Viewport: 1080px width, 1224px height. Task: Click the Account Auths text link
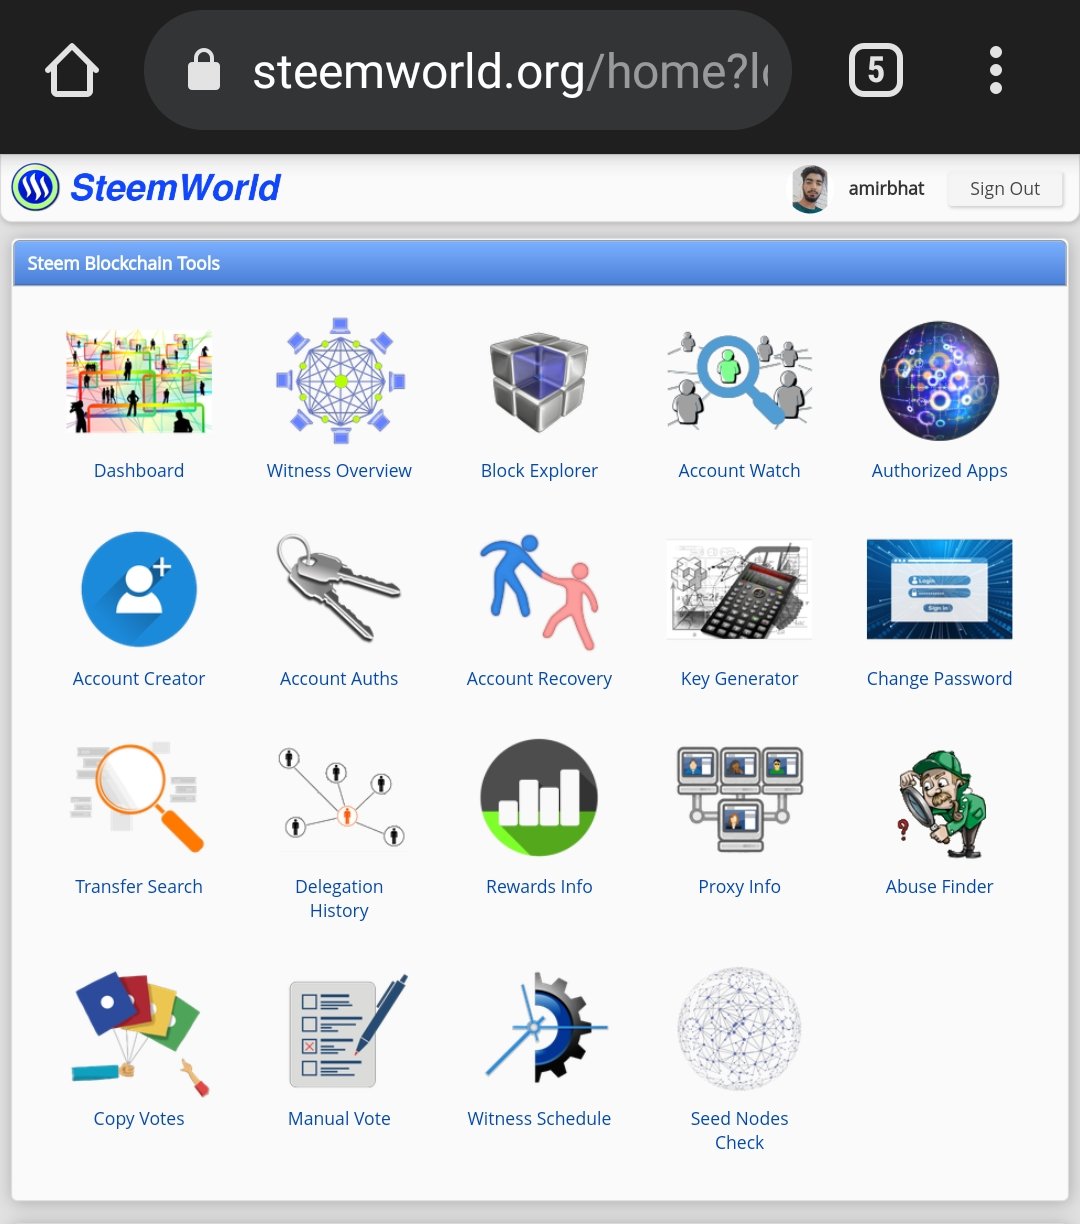(x=339, y=678)
